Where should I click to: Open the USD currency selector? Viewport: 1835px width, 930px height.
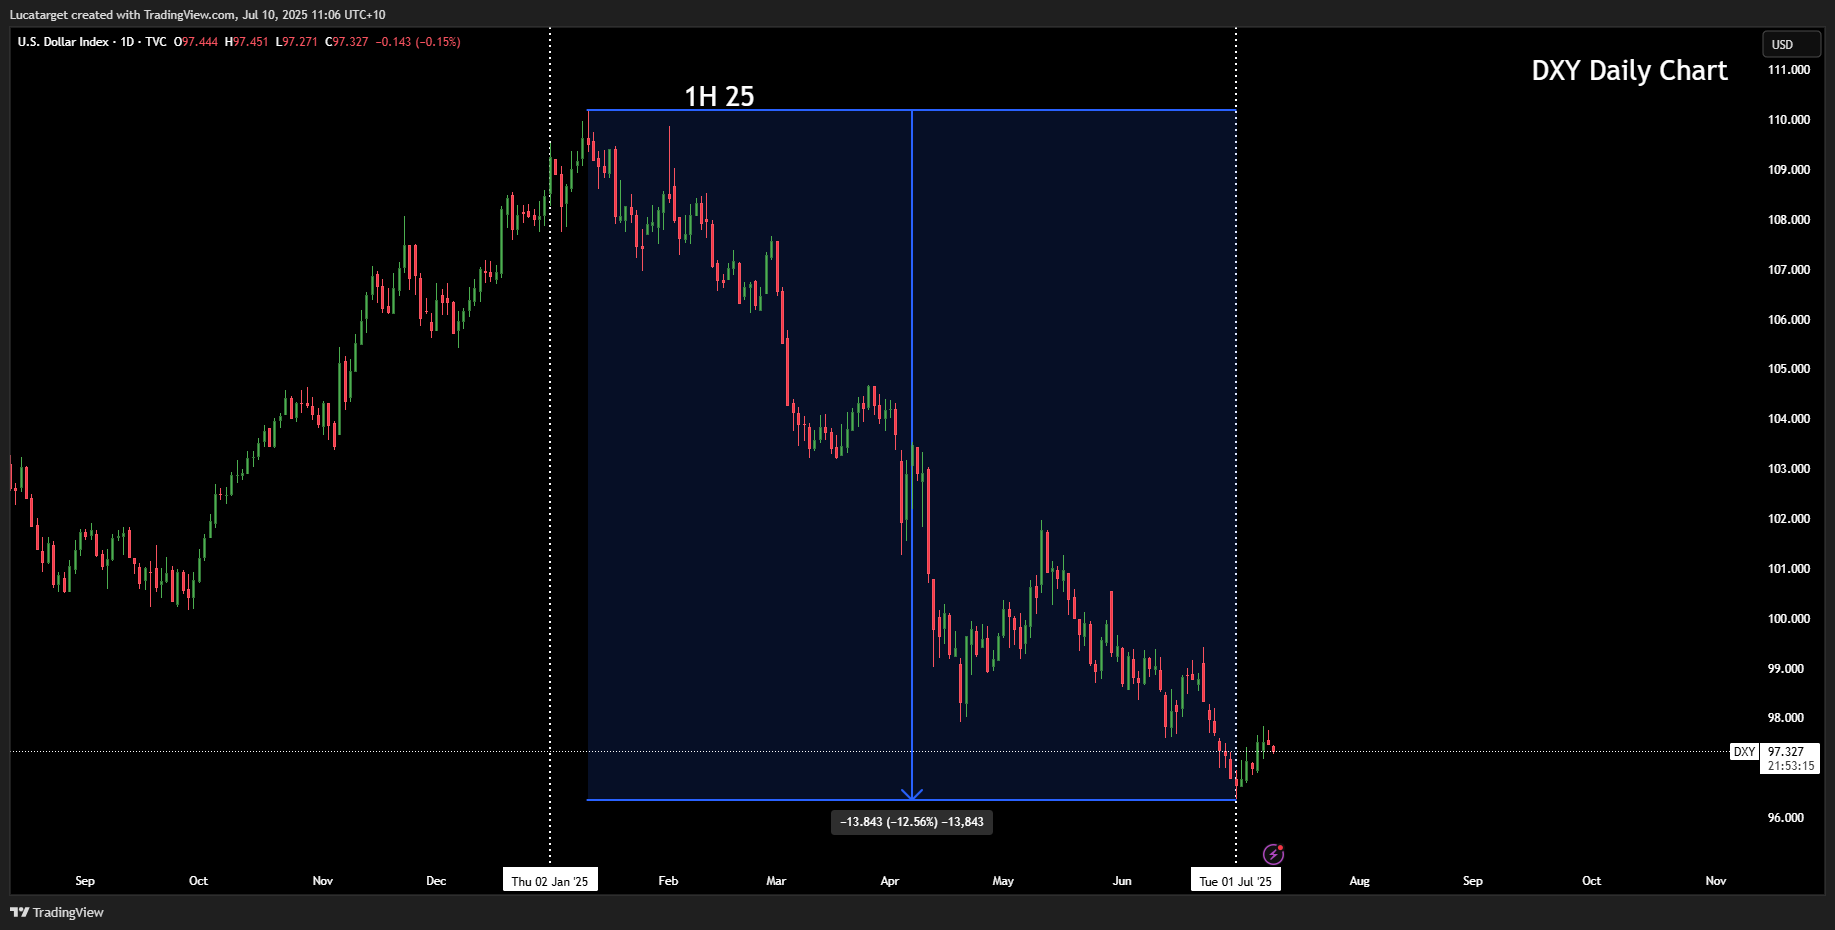[x=1790, y=44]
